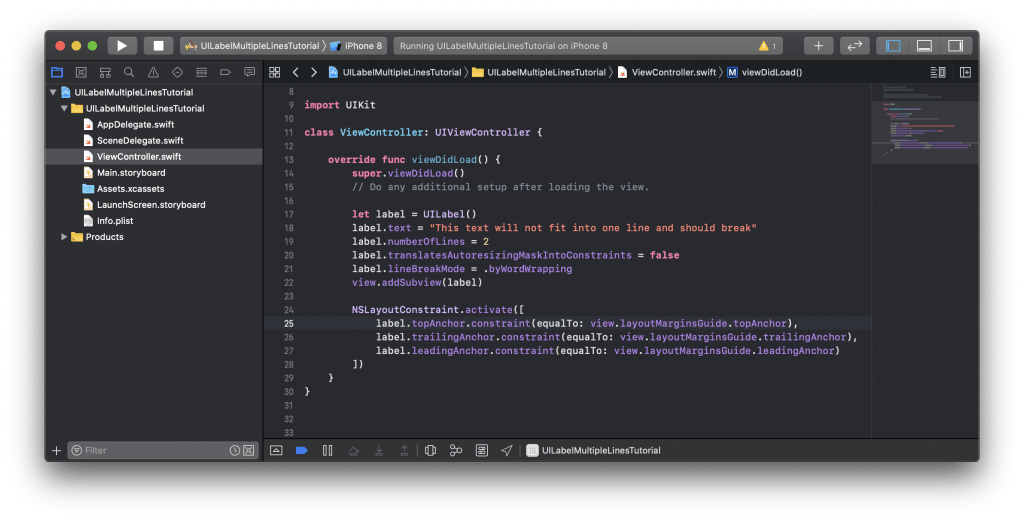Toggle the bottom debug area panel
Image resolution: width=1024 pixels, height=521 pixels.
[924, 46]
